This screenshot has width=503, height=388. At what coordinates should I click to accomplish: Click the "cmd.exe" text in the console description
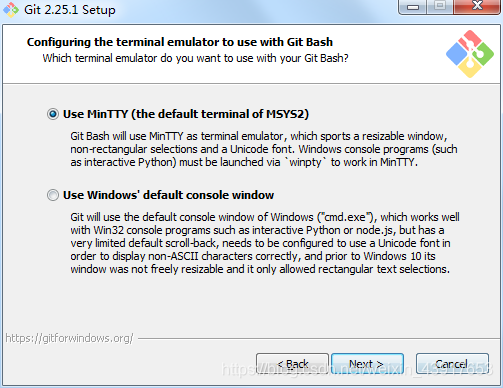click(345, 217)
